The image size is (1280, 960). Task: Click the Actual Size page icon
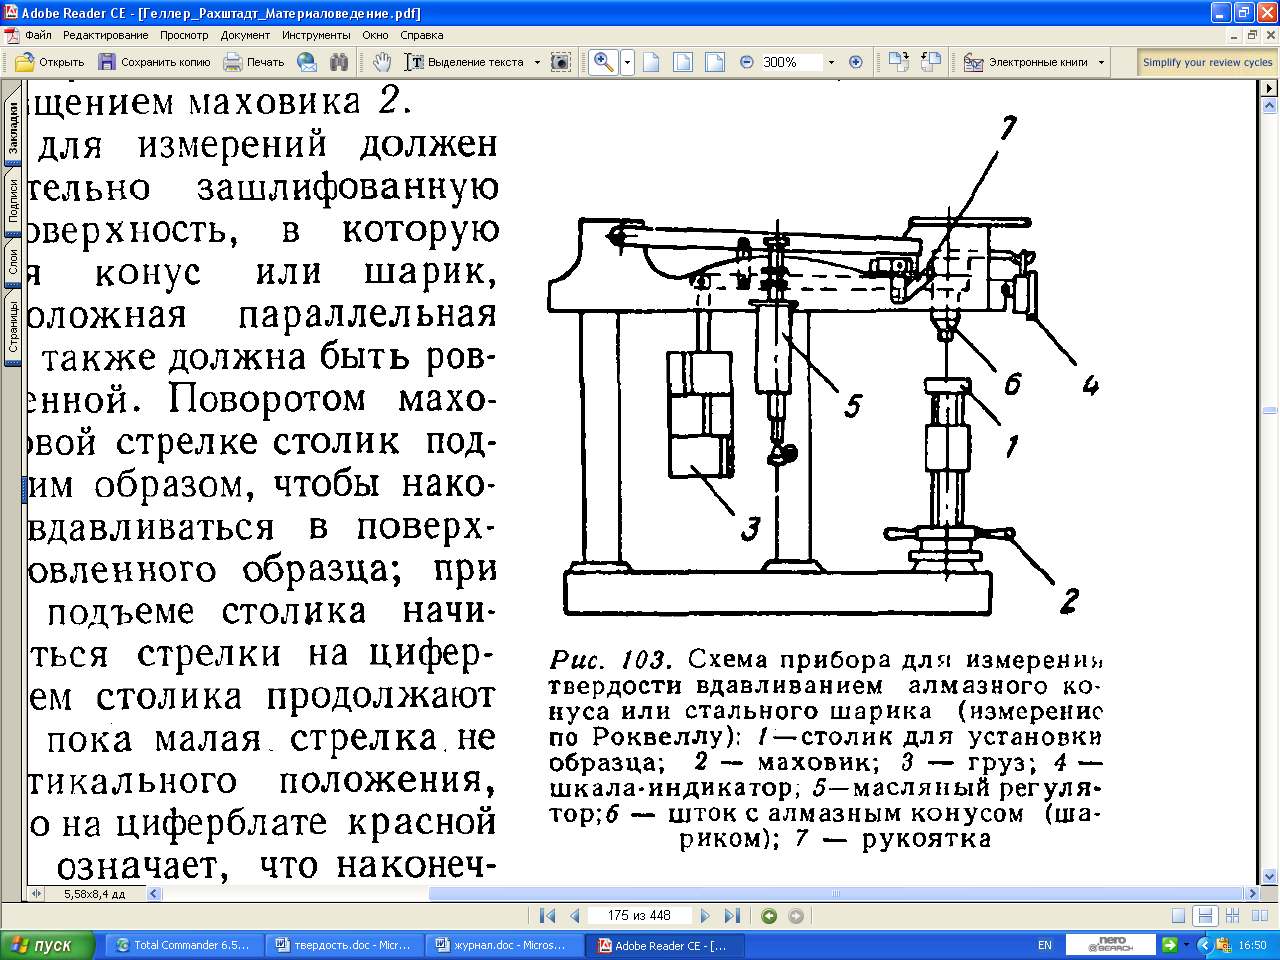point(651,62)
